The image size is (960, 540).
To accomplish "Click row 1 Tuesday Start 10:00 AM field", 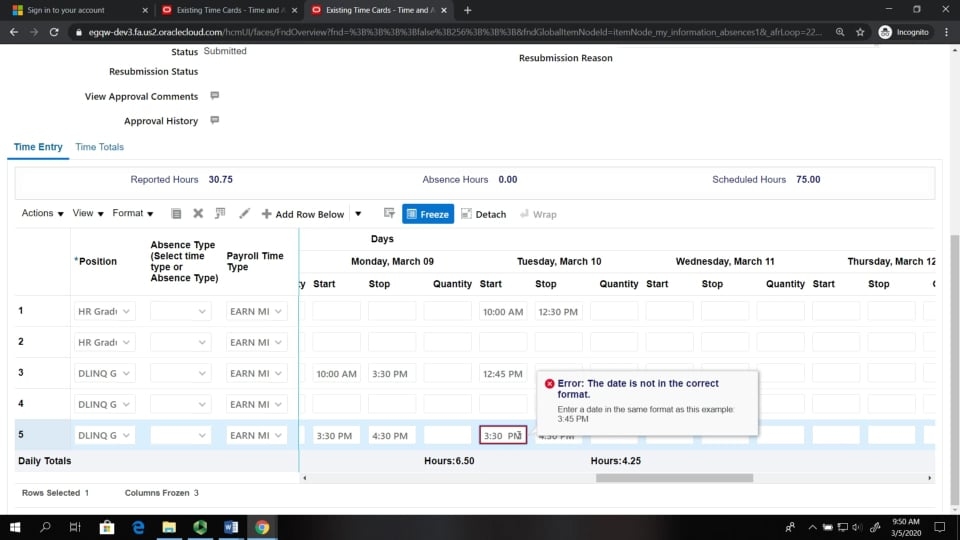I will coord(503,312).
